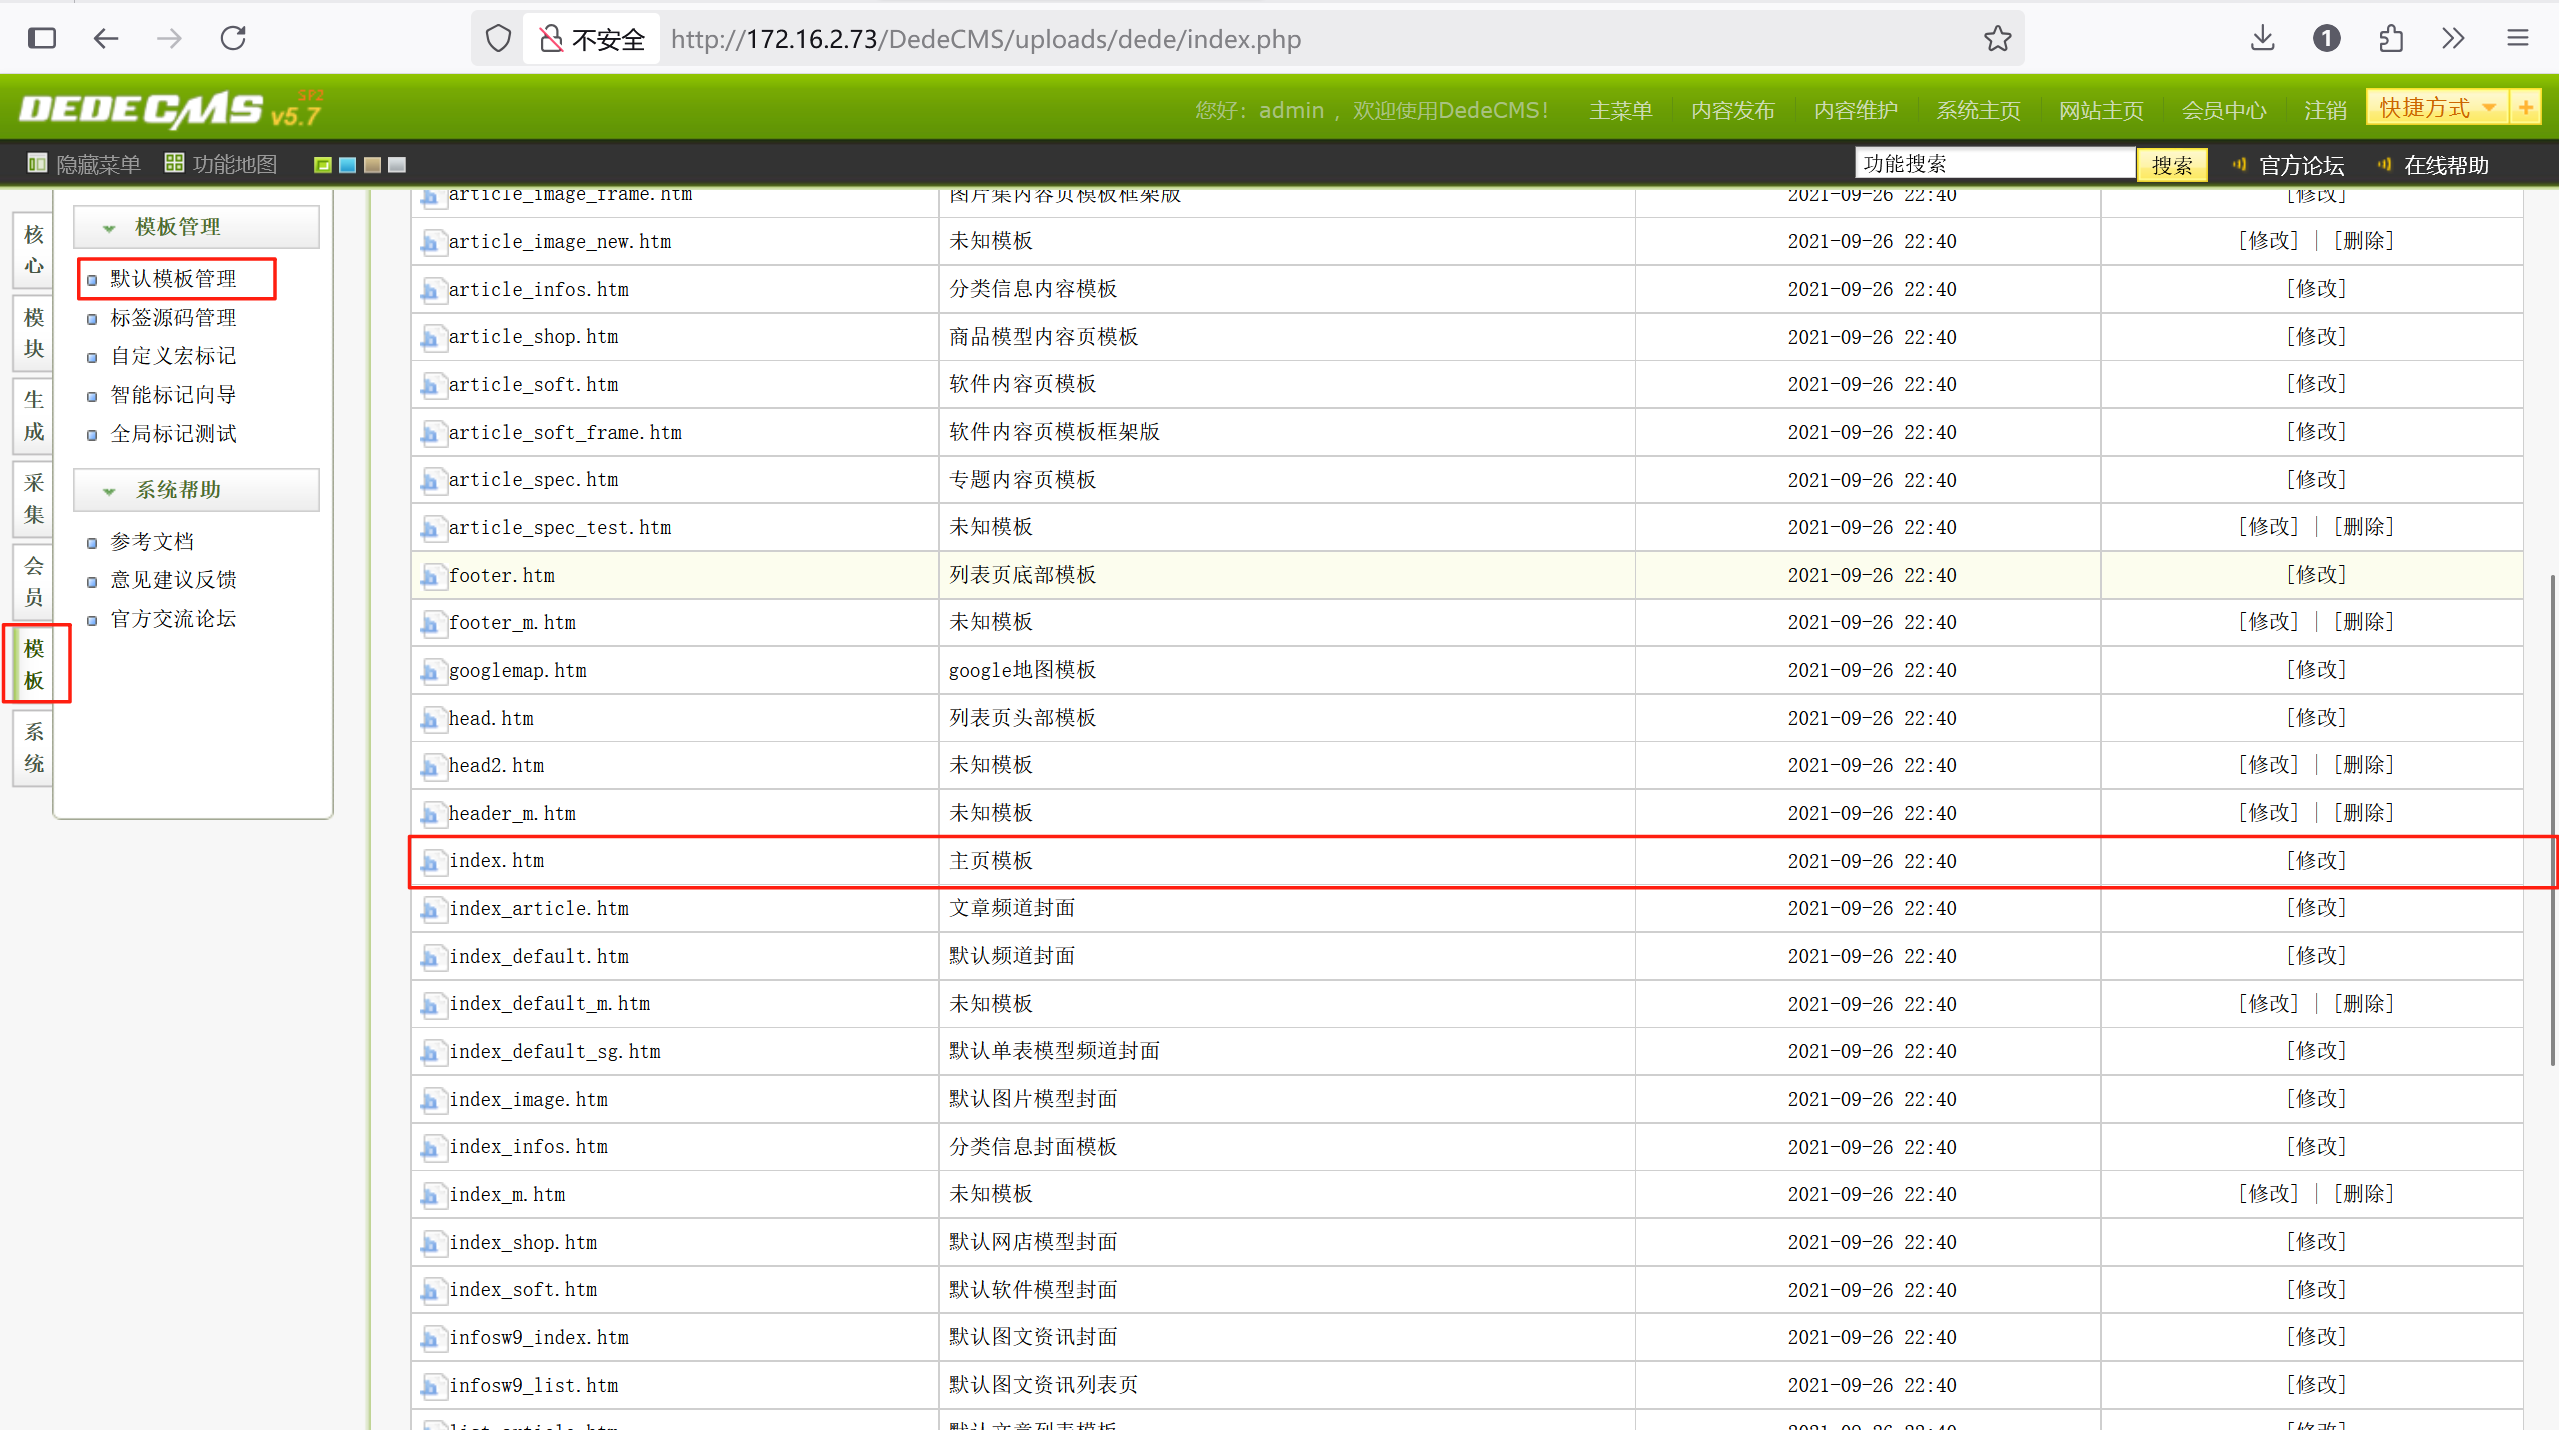Screen dimensions: 2559x1430
Task: Click 内容维护 in the top navigation
Action: pyautogui.click(x=1855, y=110)
